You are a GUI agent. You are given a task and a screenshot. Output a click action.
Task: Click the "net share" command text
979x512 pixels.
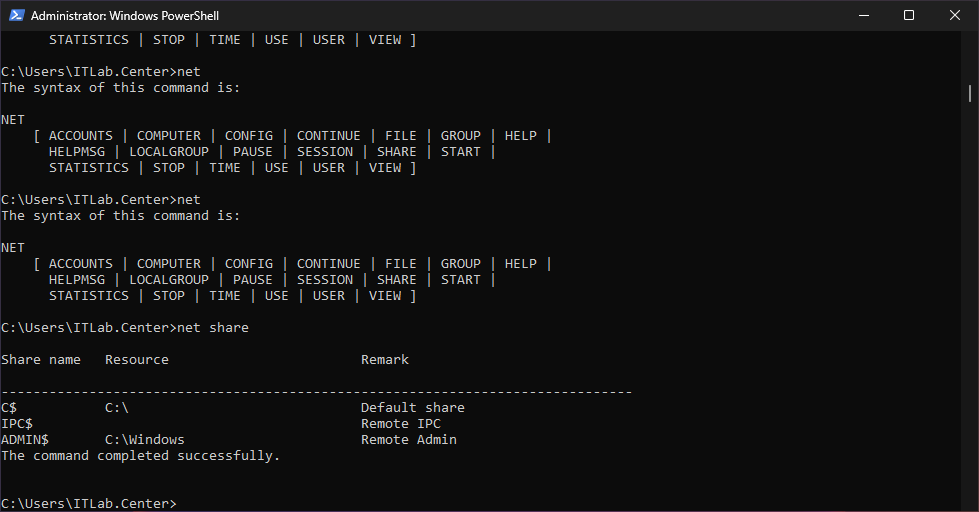213,328
